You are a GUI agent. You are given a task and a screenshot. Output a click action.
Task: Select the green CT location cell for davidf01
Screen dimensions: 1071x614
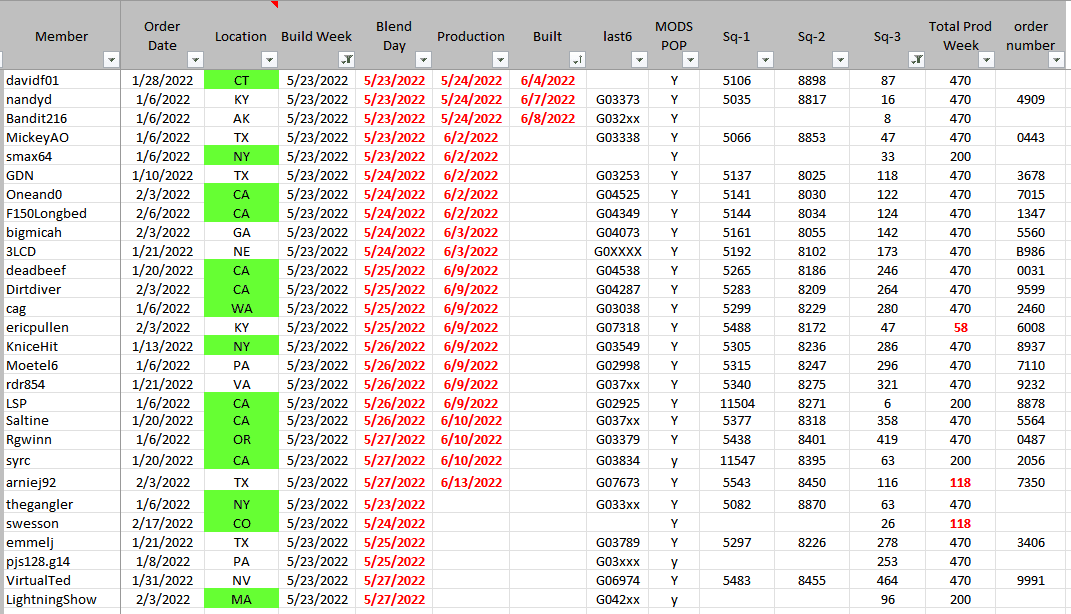(x=241, y=80)
